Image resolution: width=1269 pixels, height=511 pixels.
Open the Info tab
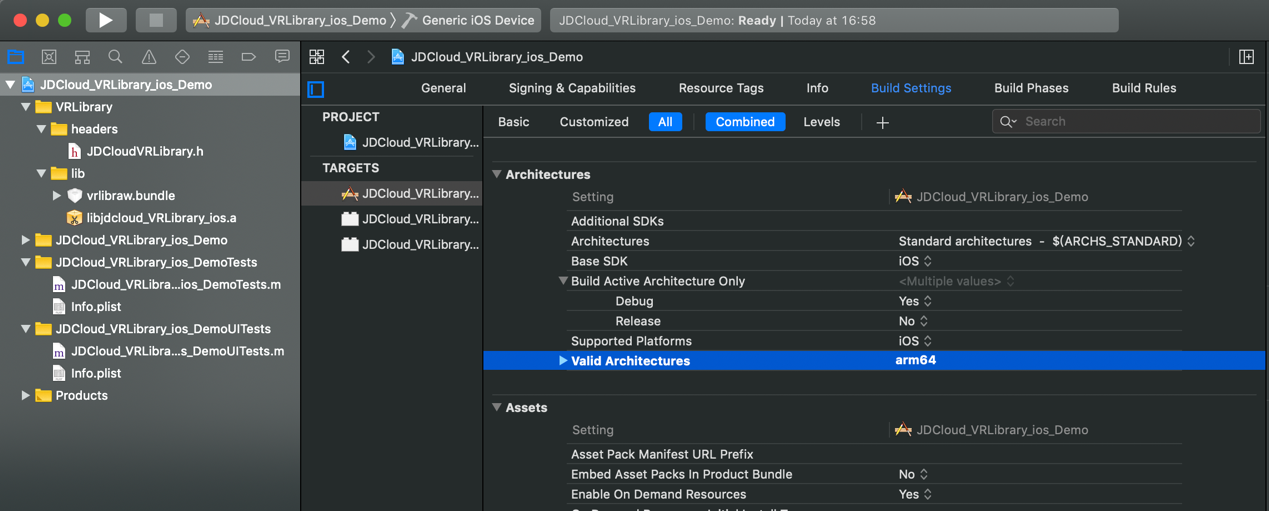pyautogui.click(x=817, y=88)
